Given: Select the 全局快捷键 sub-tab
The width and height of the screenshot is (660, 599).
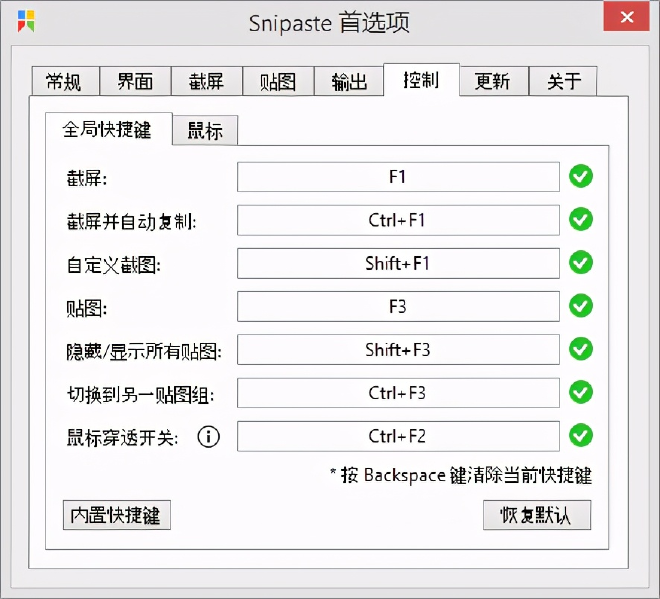Looking at the screenshot, I should (x=109, y=129).
